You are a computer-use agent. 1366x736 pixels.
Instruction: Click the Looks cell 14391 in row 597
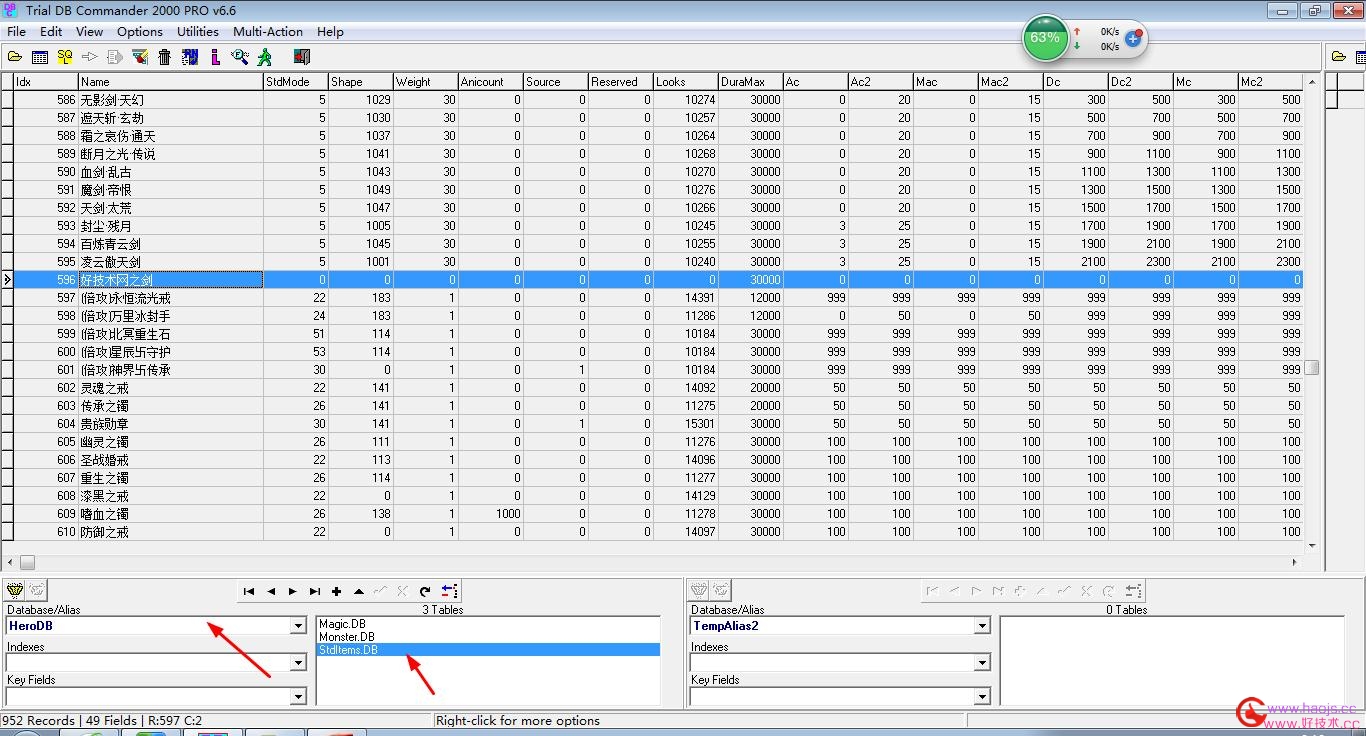click(685, 298)
